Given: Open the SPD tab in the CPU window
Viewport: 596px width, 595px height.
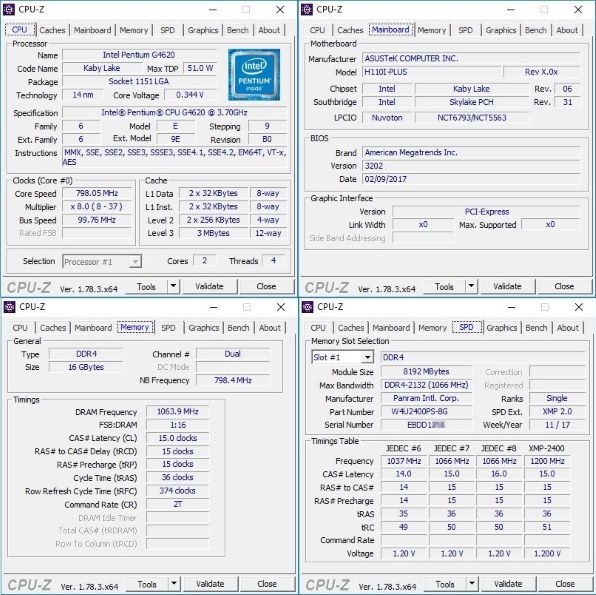Looking at the screenshot, I should (x=168, y=30).
